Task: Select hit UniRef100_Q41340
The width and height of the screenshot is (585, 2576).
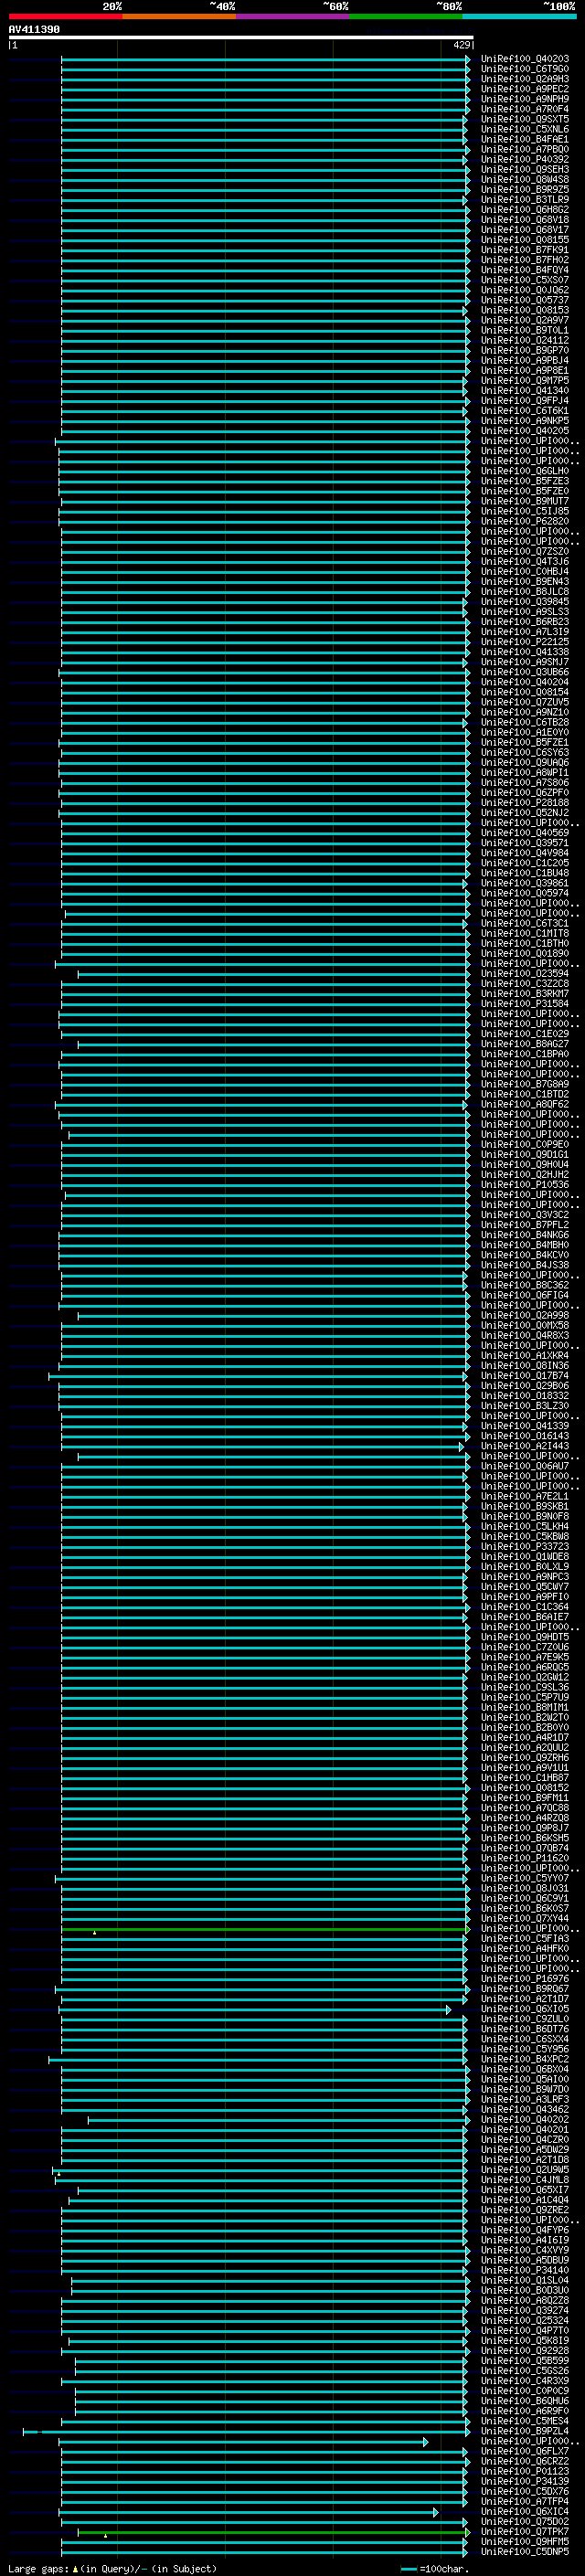Action: [525, 391]
